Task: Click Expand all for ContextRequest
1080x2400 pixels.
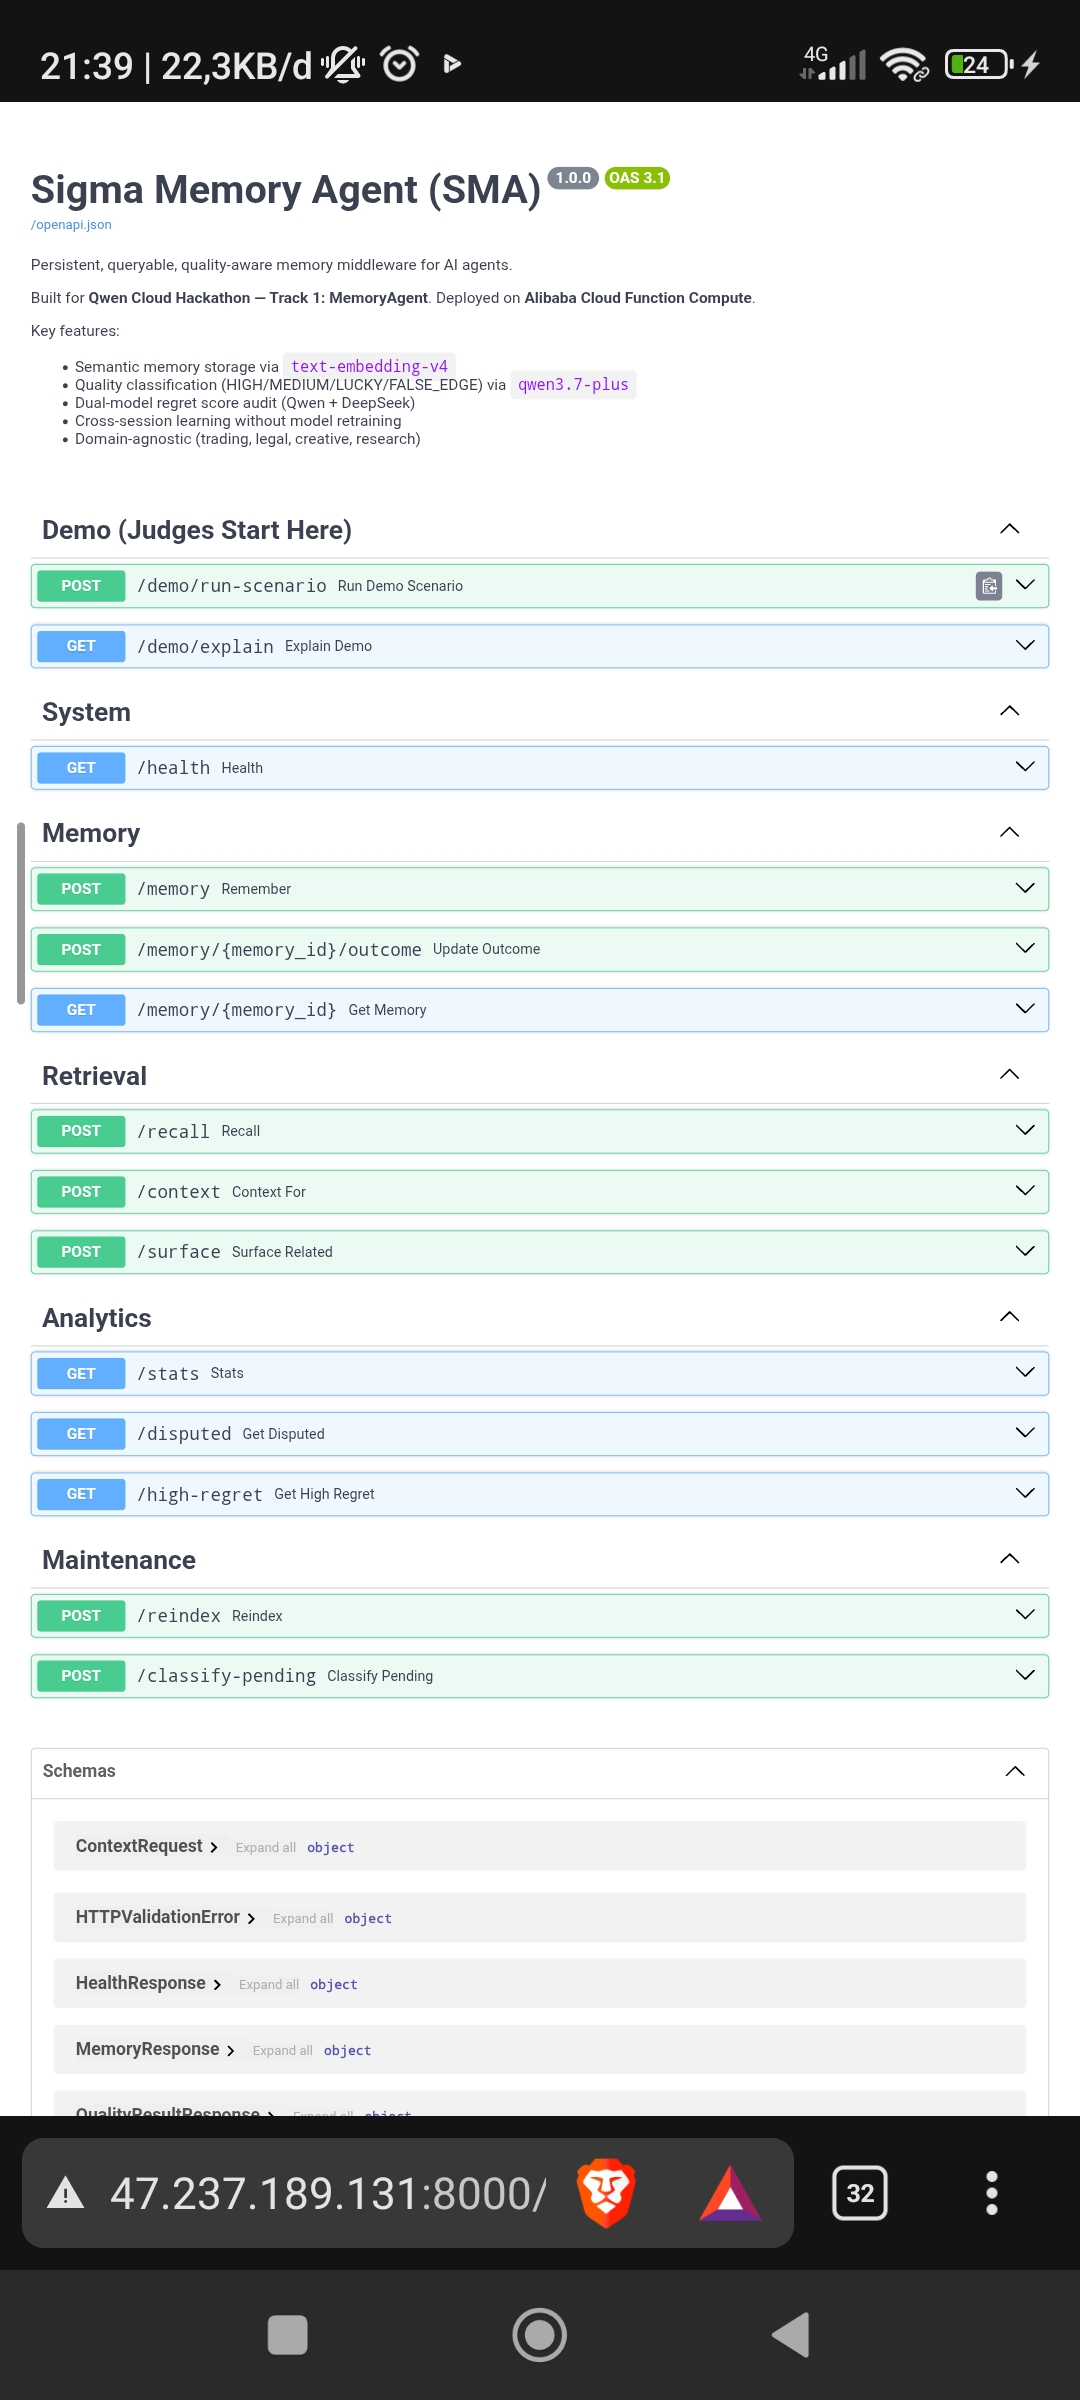Action: (x=266, y=1847)
